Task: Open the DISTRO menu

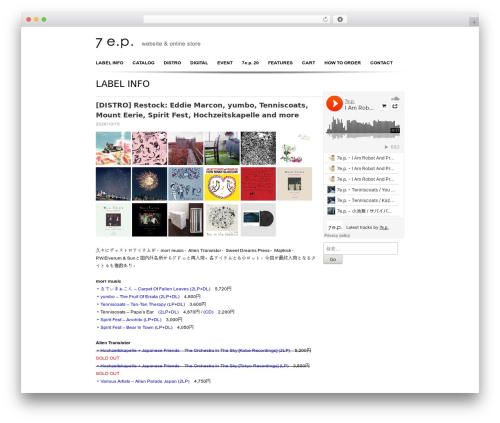Action: [172, 63]
